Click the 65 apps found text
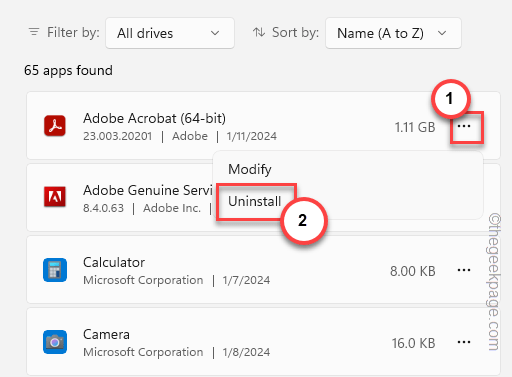The image size is (512, 377). (68, 71)
